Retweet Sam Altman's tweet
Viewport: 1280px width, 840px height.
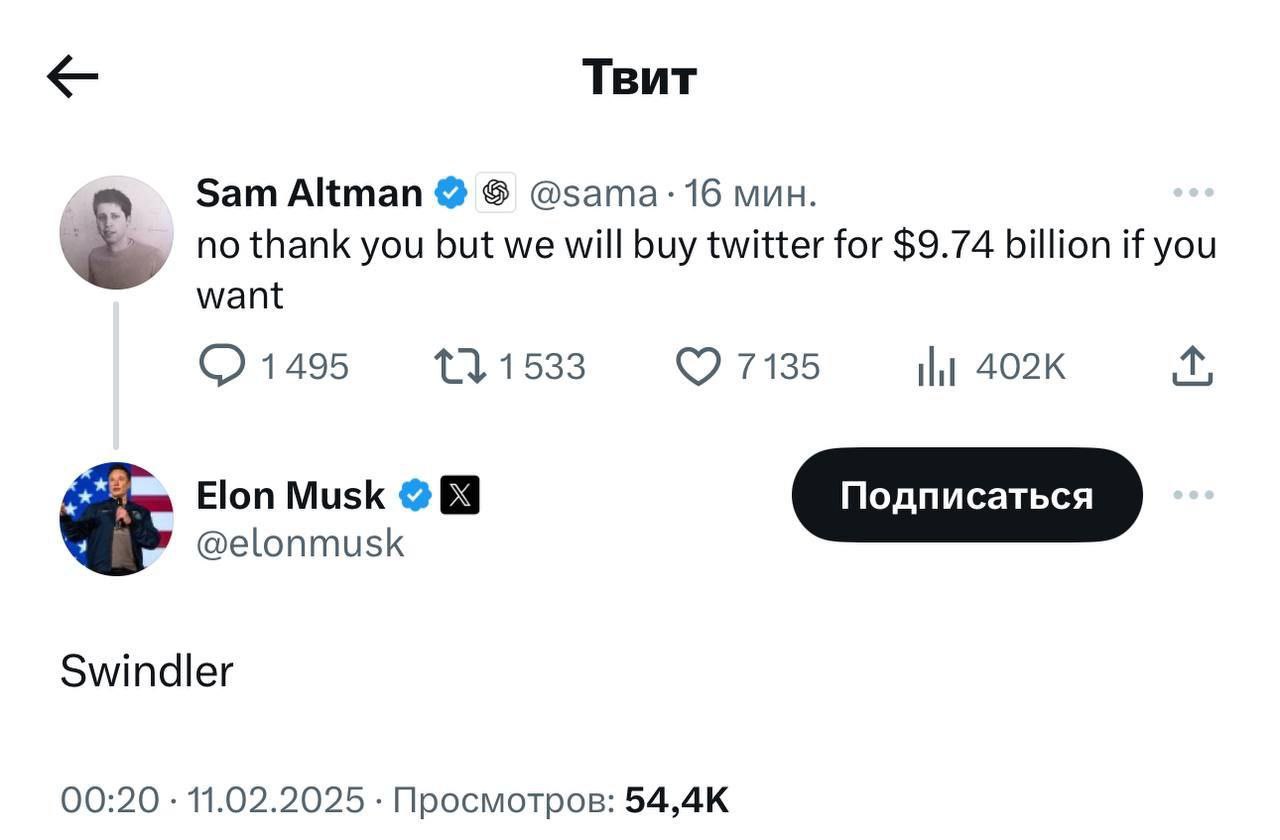(460, 367)
